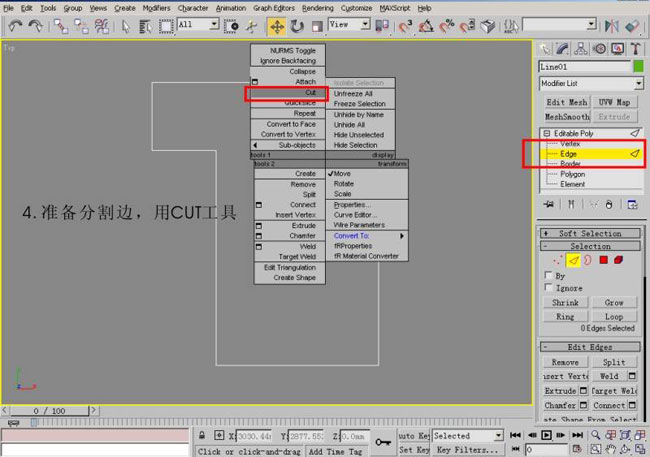Toggle the Auto Key button

[413, 436]
